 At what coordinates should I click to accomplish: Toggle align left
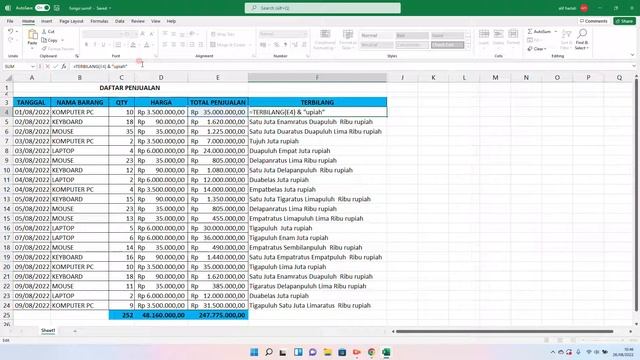[165, 44]
